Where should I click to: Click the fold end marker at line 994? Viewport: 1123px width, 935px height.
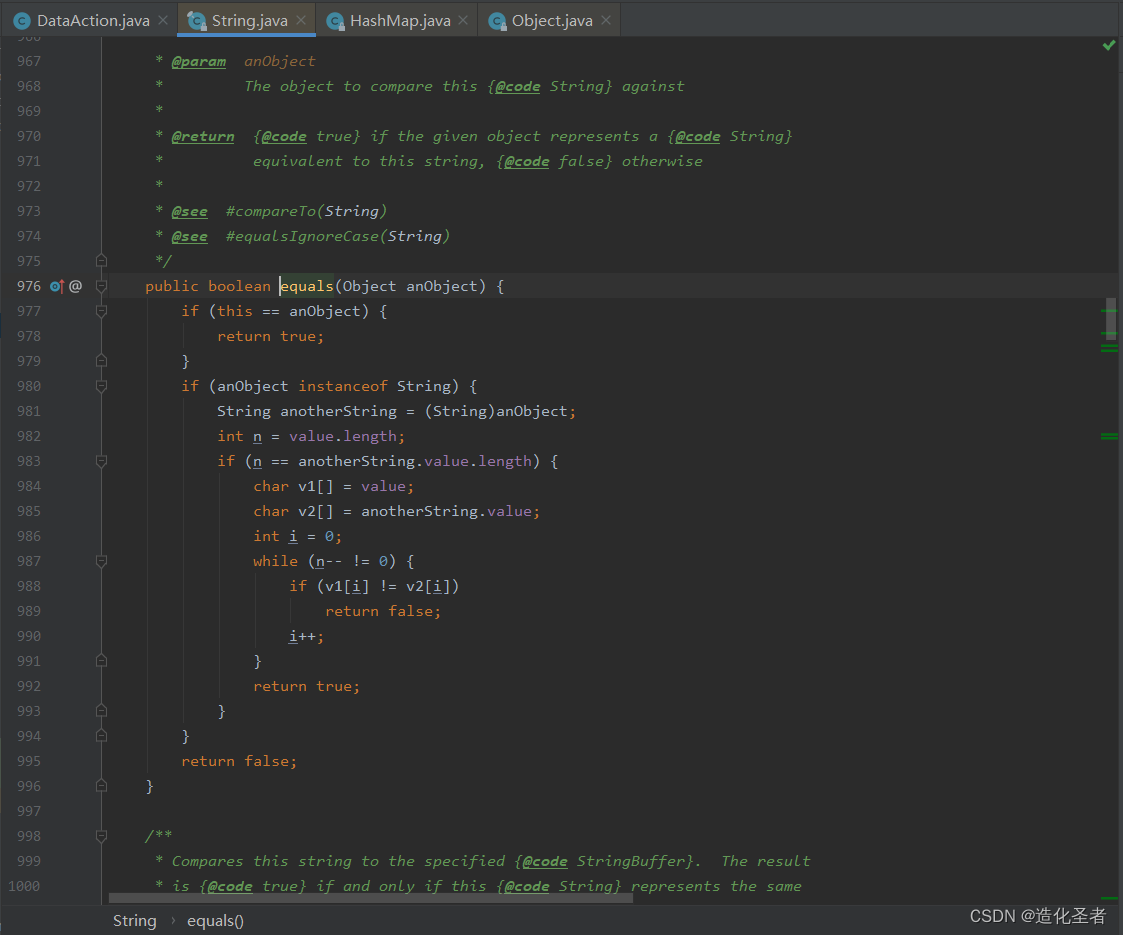click(x=102, y=736)
